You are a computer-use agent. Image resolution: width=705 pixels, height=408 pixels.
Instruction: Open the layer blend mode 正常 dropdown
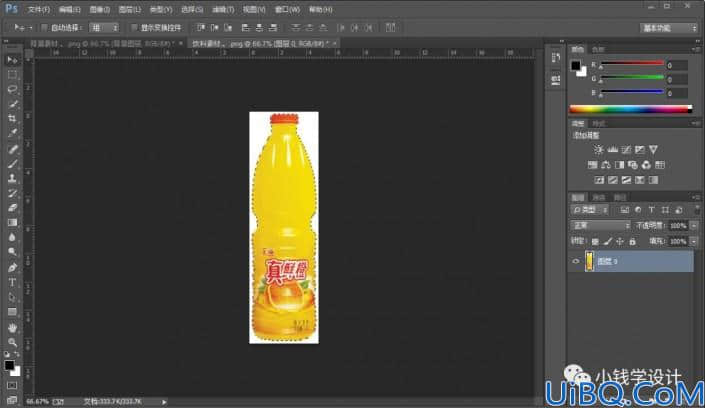(600, 225)
